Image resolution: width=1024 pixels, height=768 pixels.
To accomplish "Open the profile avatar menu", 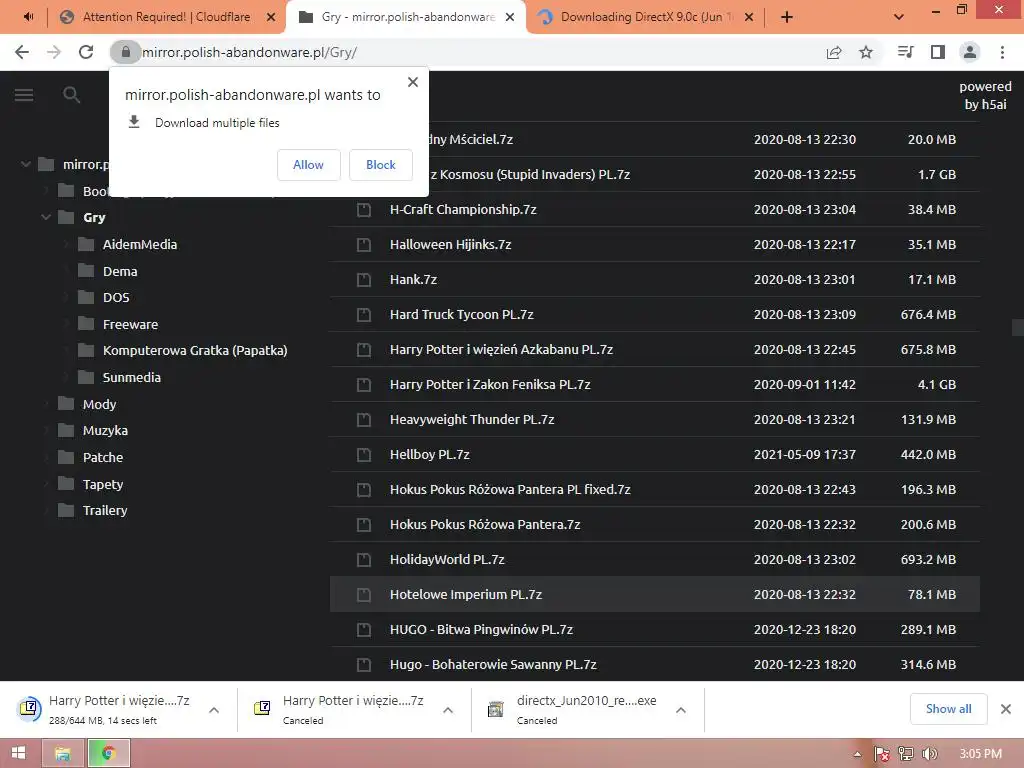I will click(970, 52).
